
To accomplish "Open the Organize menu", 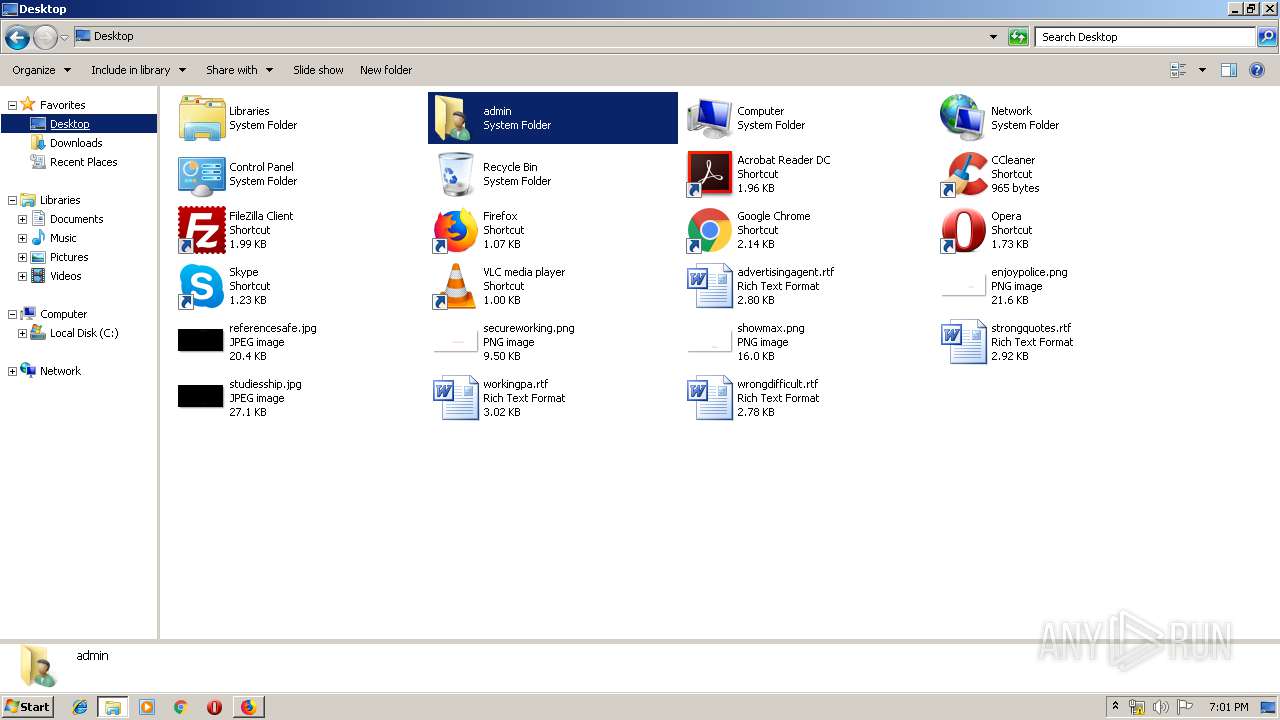I will (41, 70).
